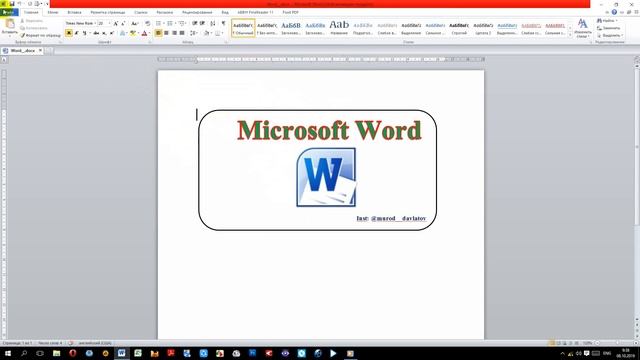This screenshot has height=360, width=640.
Task: Switch to the Вставка (Insert) ribbon tab
Action: [x=74, y=12]
